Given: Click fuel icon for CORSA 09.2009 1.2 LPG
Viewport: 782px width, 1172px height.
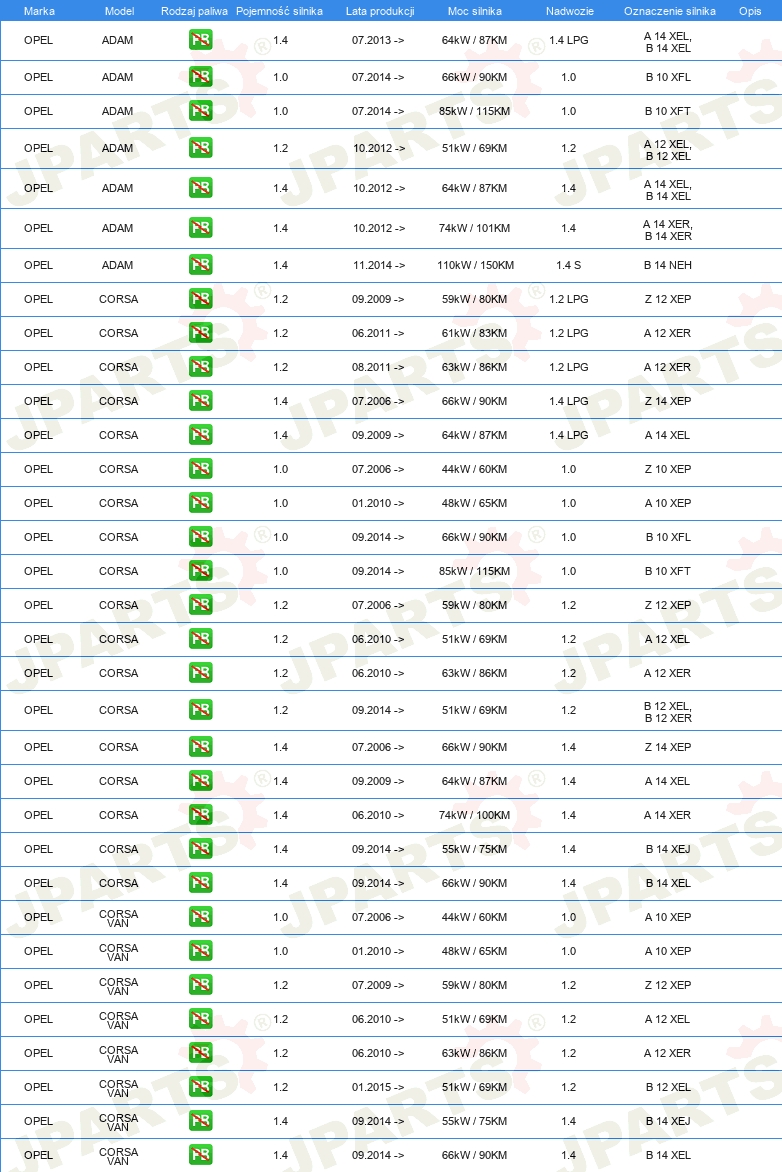Looking at the screenshot, I should click(x=200, y=299).
